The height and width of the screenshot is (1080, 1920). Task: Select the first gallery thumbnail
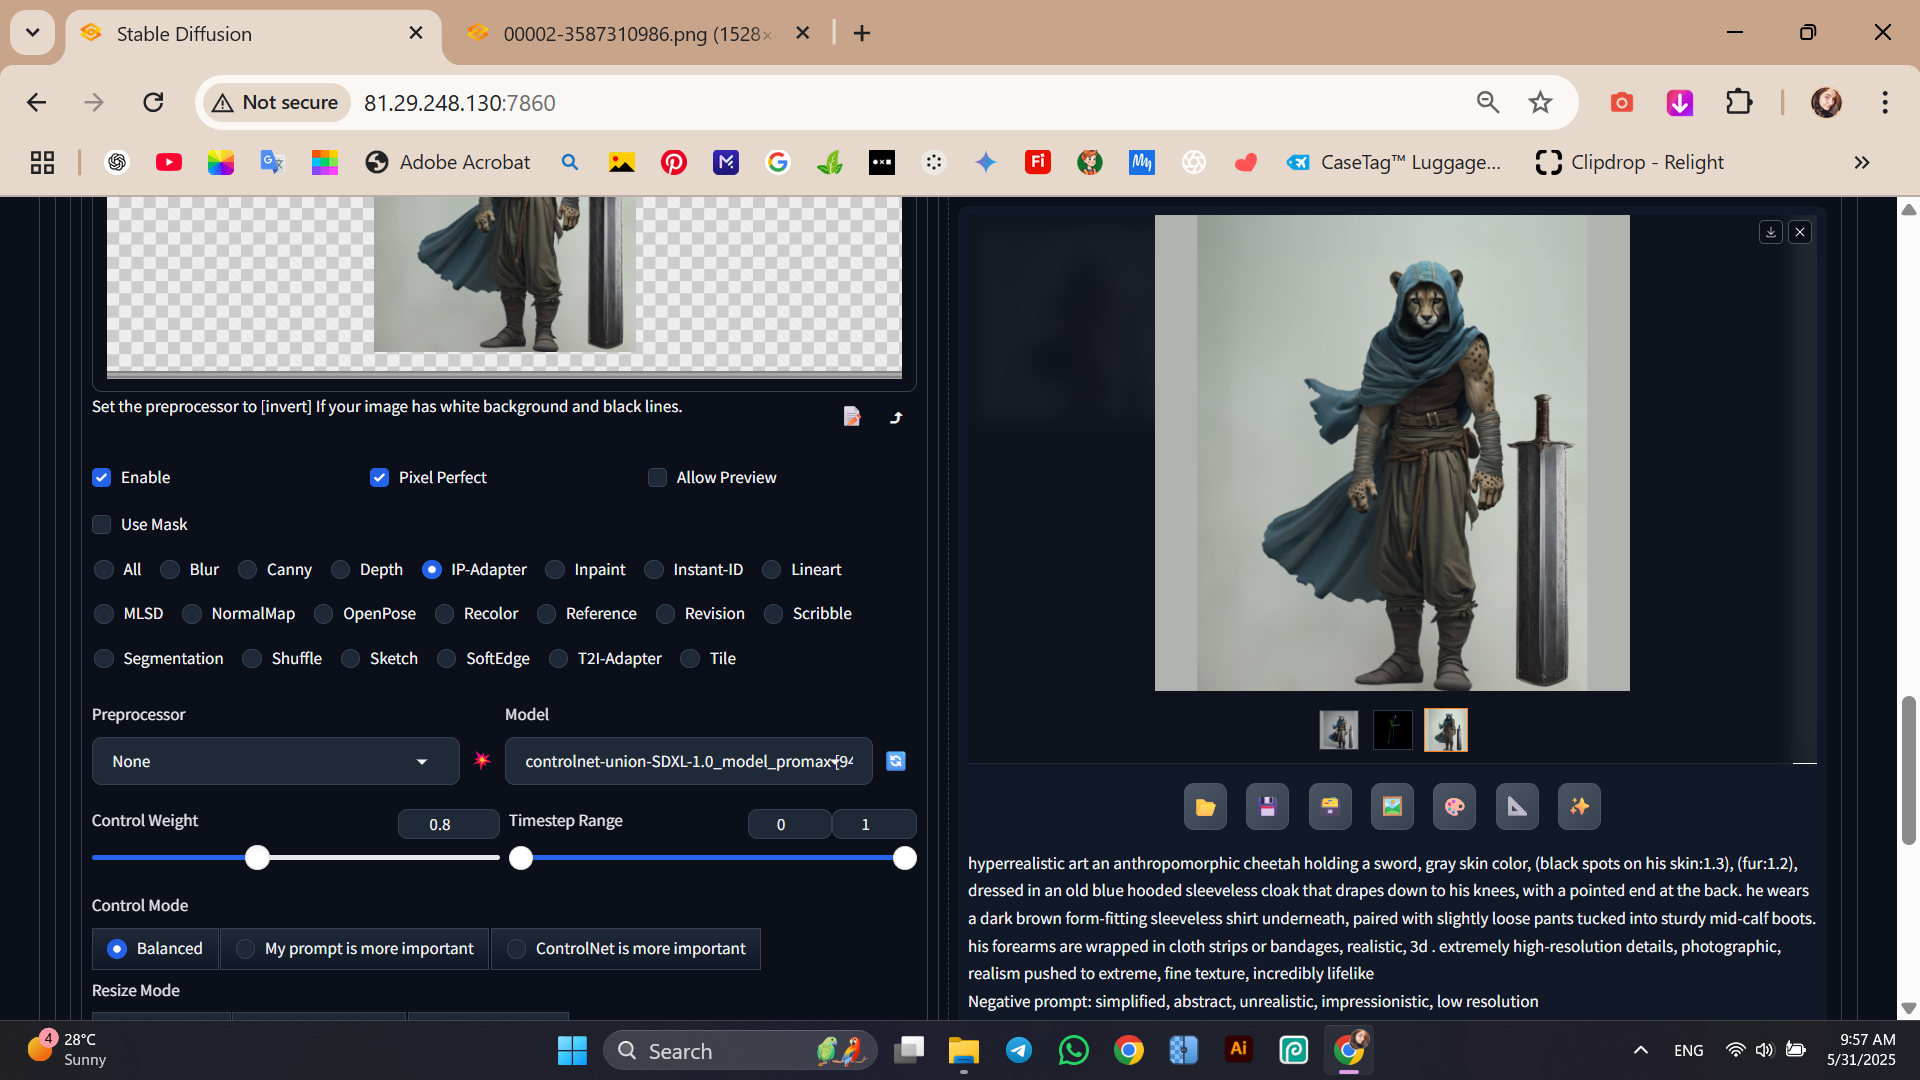tap(1338, 730)
